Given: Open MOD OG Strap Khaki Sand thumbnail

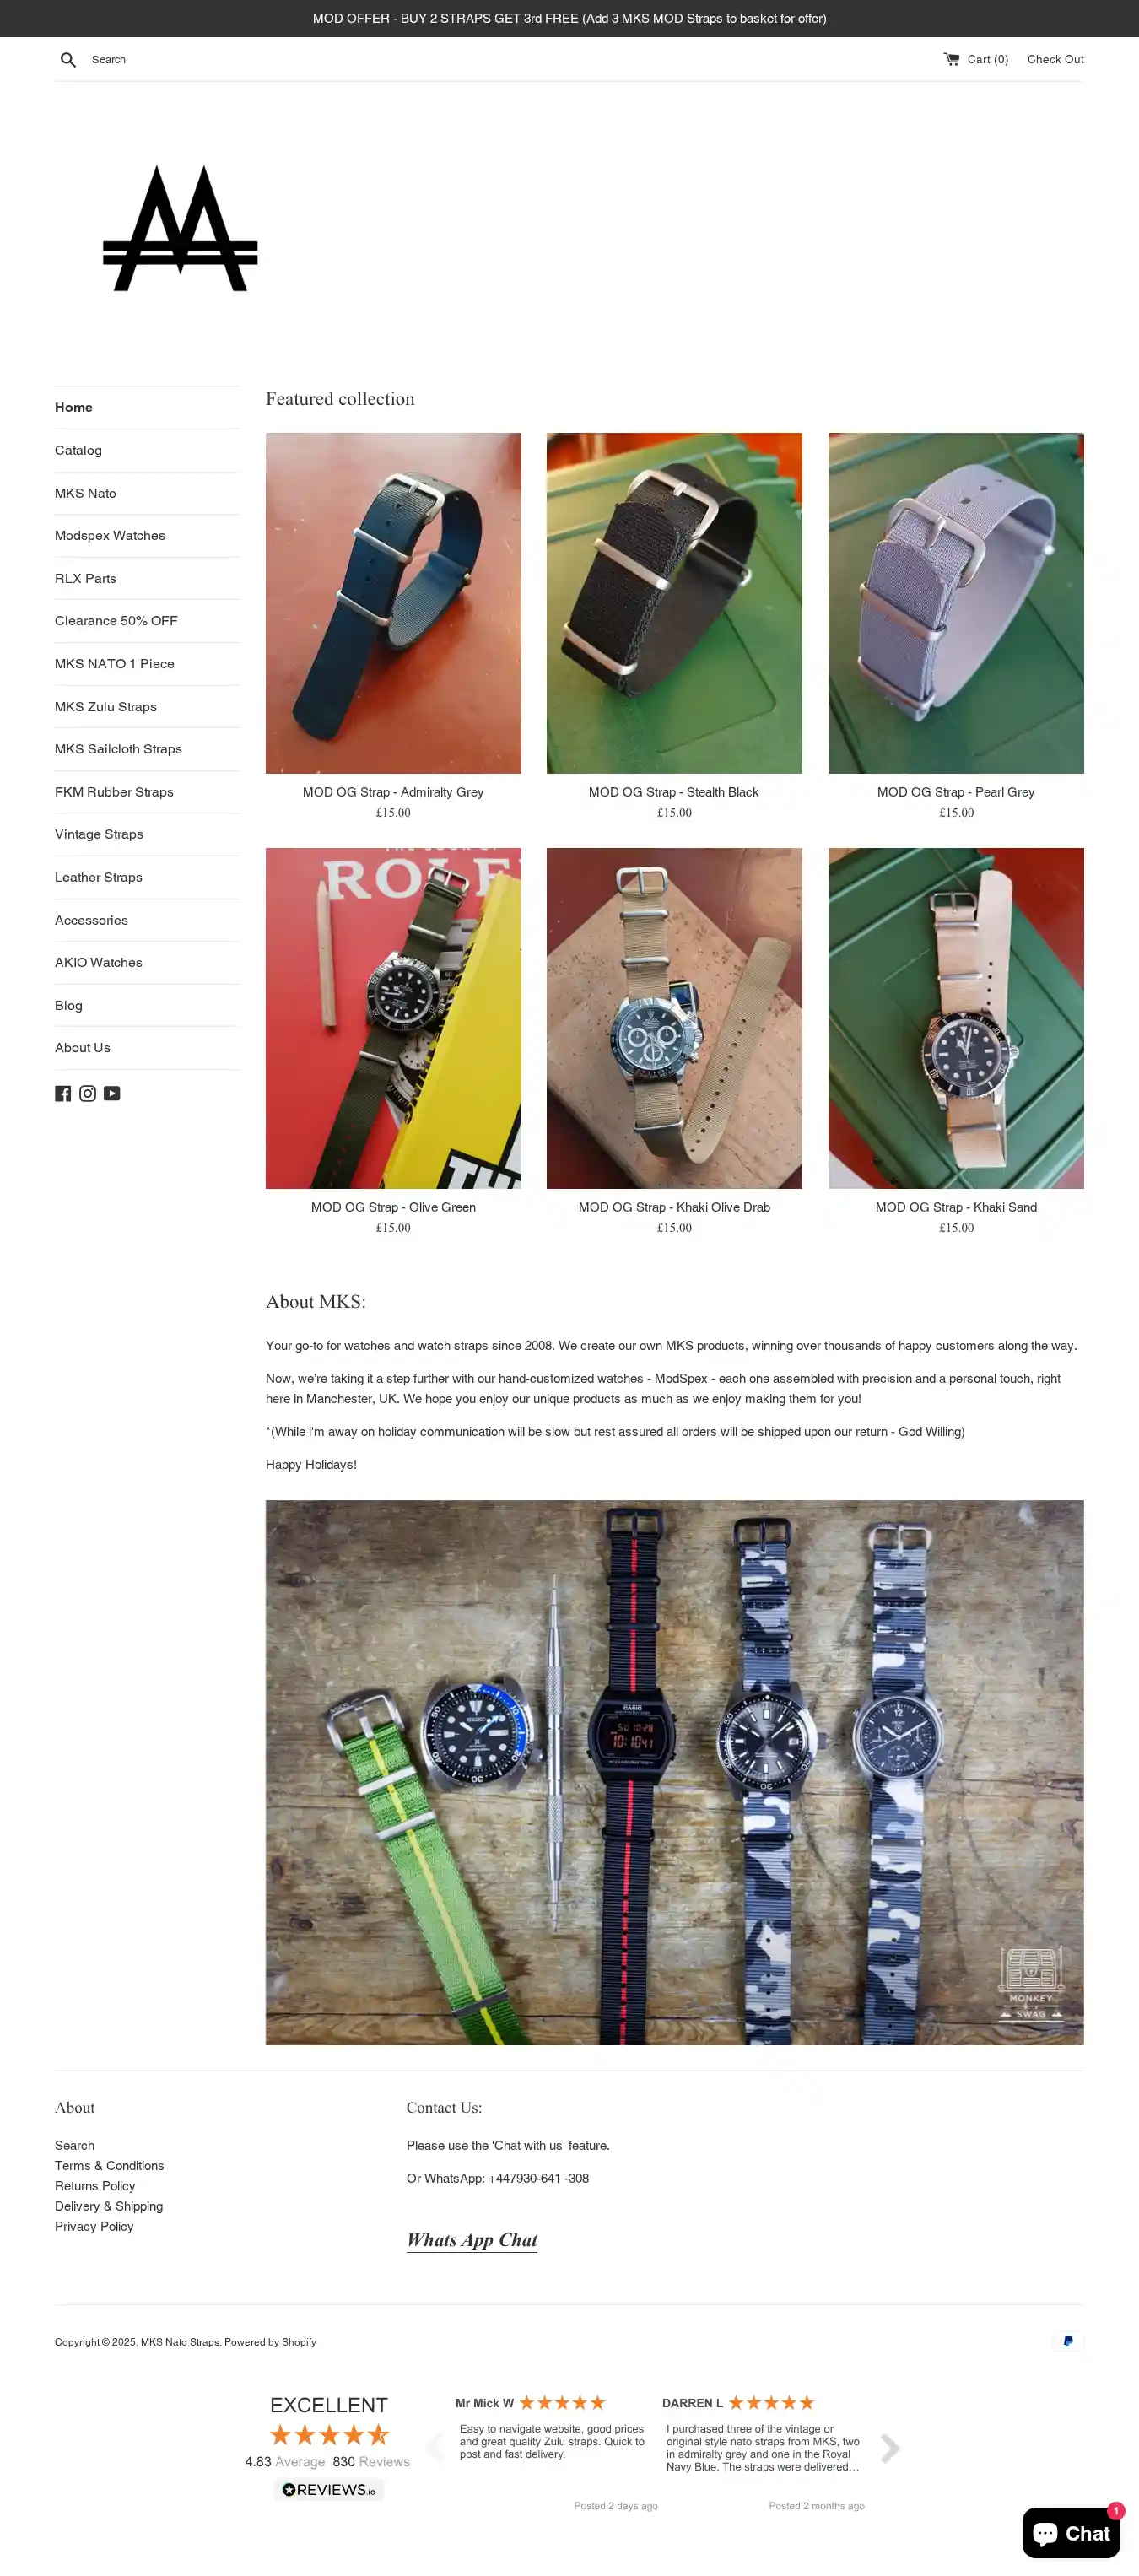Looking at the screenshot, I should click(x=956, y=1018).
